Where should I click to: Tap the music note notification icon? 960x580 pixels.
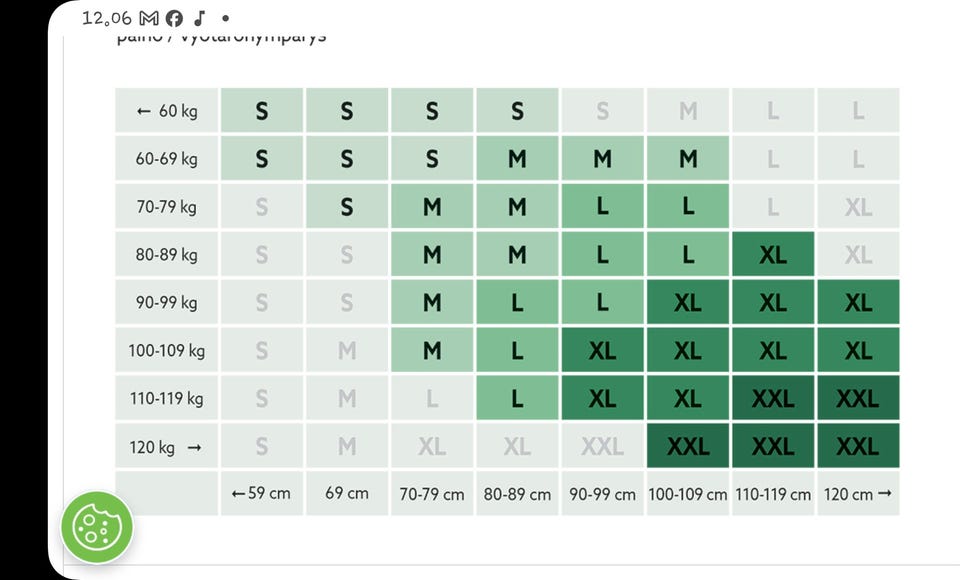click(200, 18)
